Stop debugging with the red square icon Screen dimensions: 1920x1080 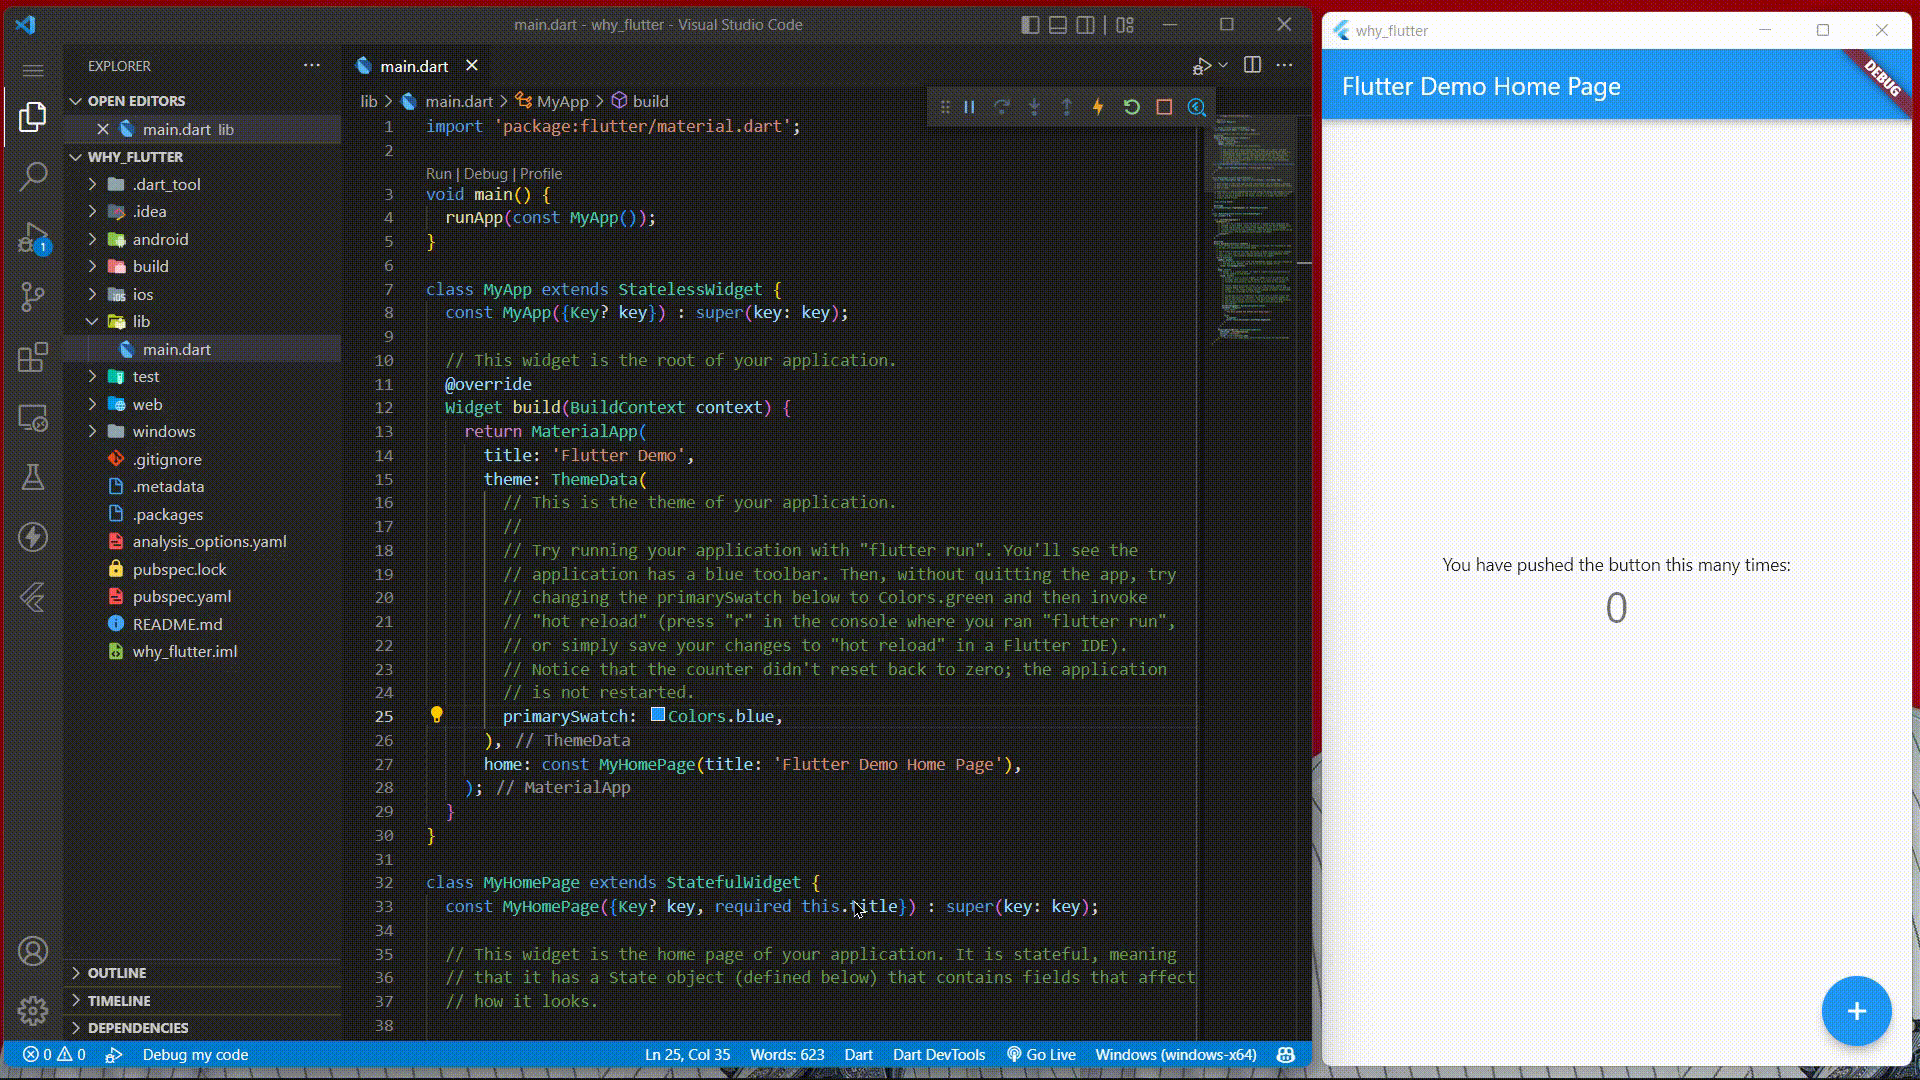[1163, 106]
